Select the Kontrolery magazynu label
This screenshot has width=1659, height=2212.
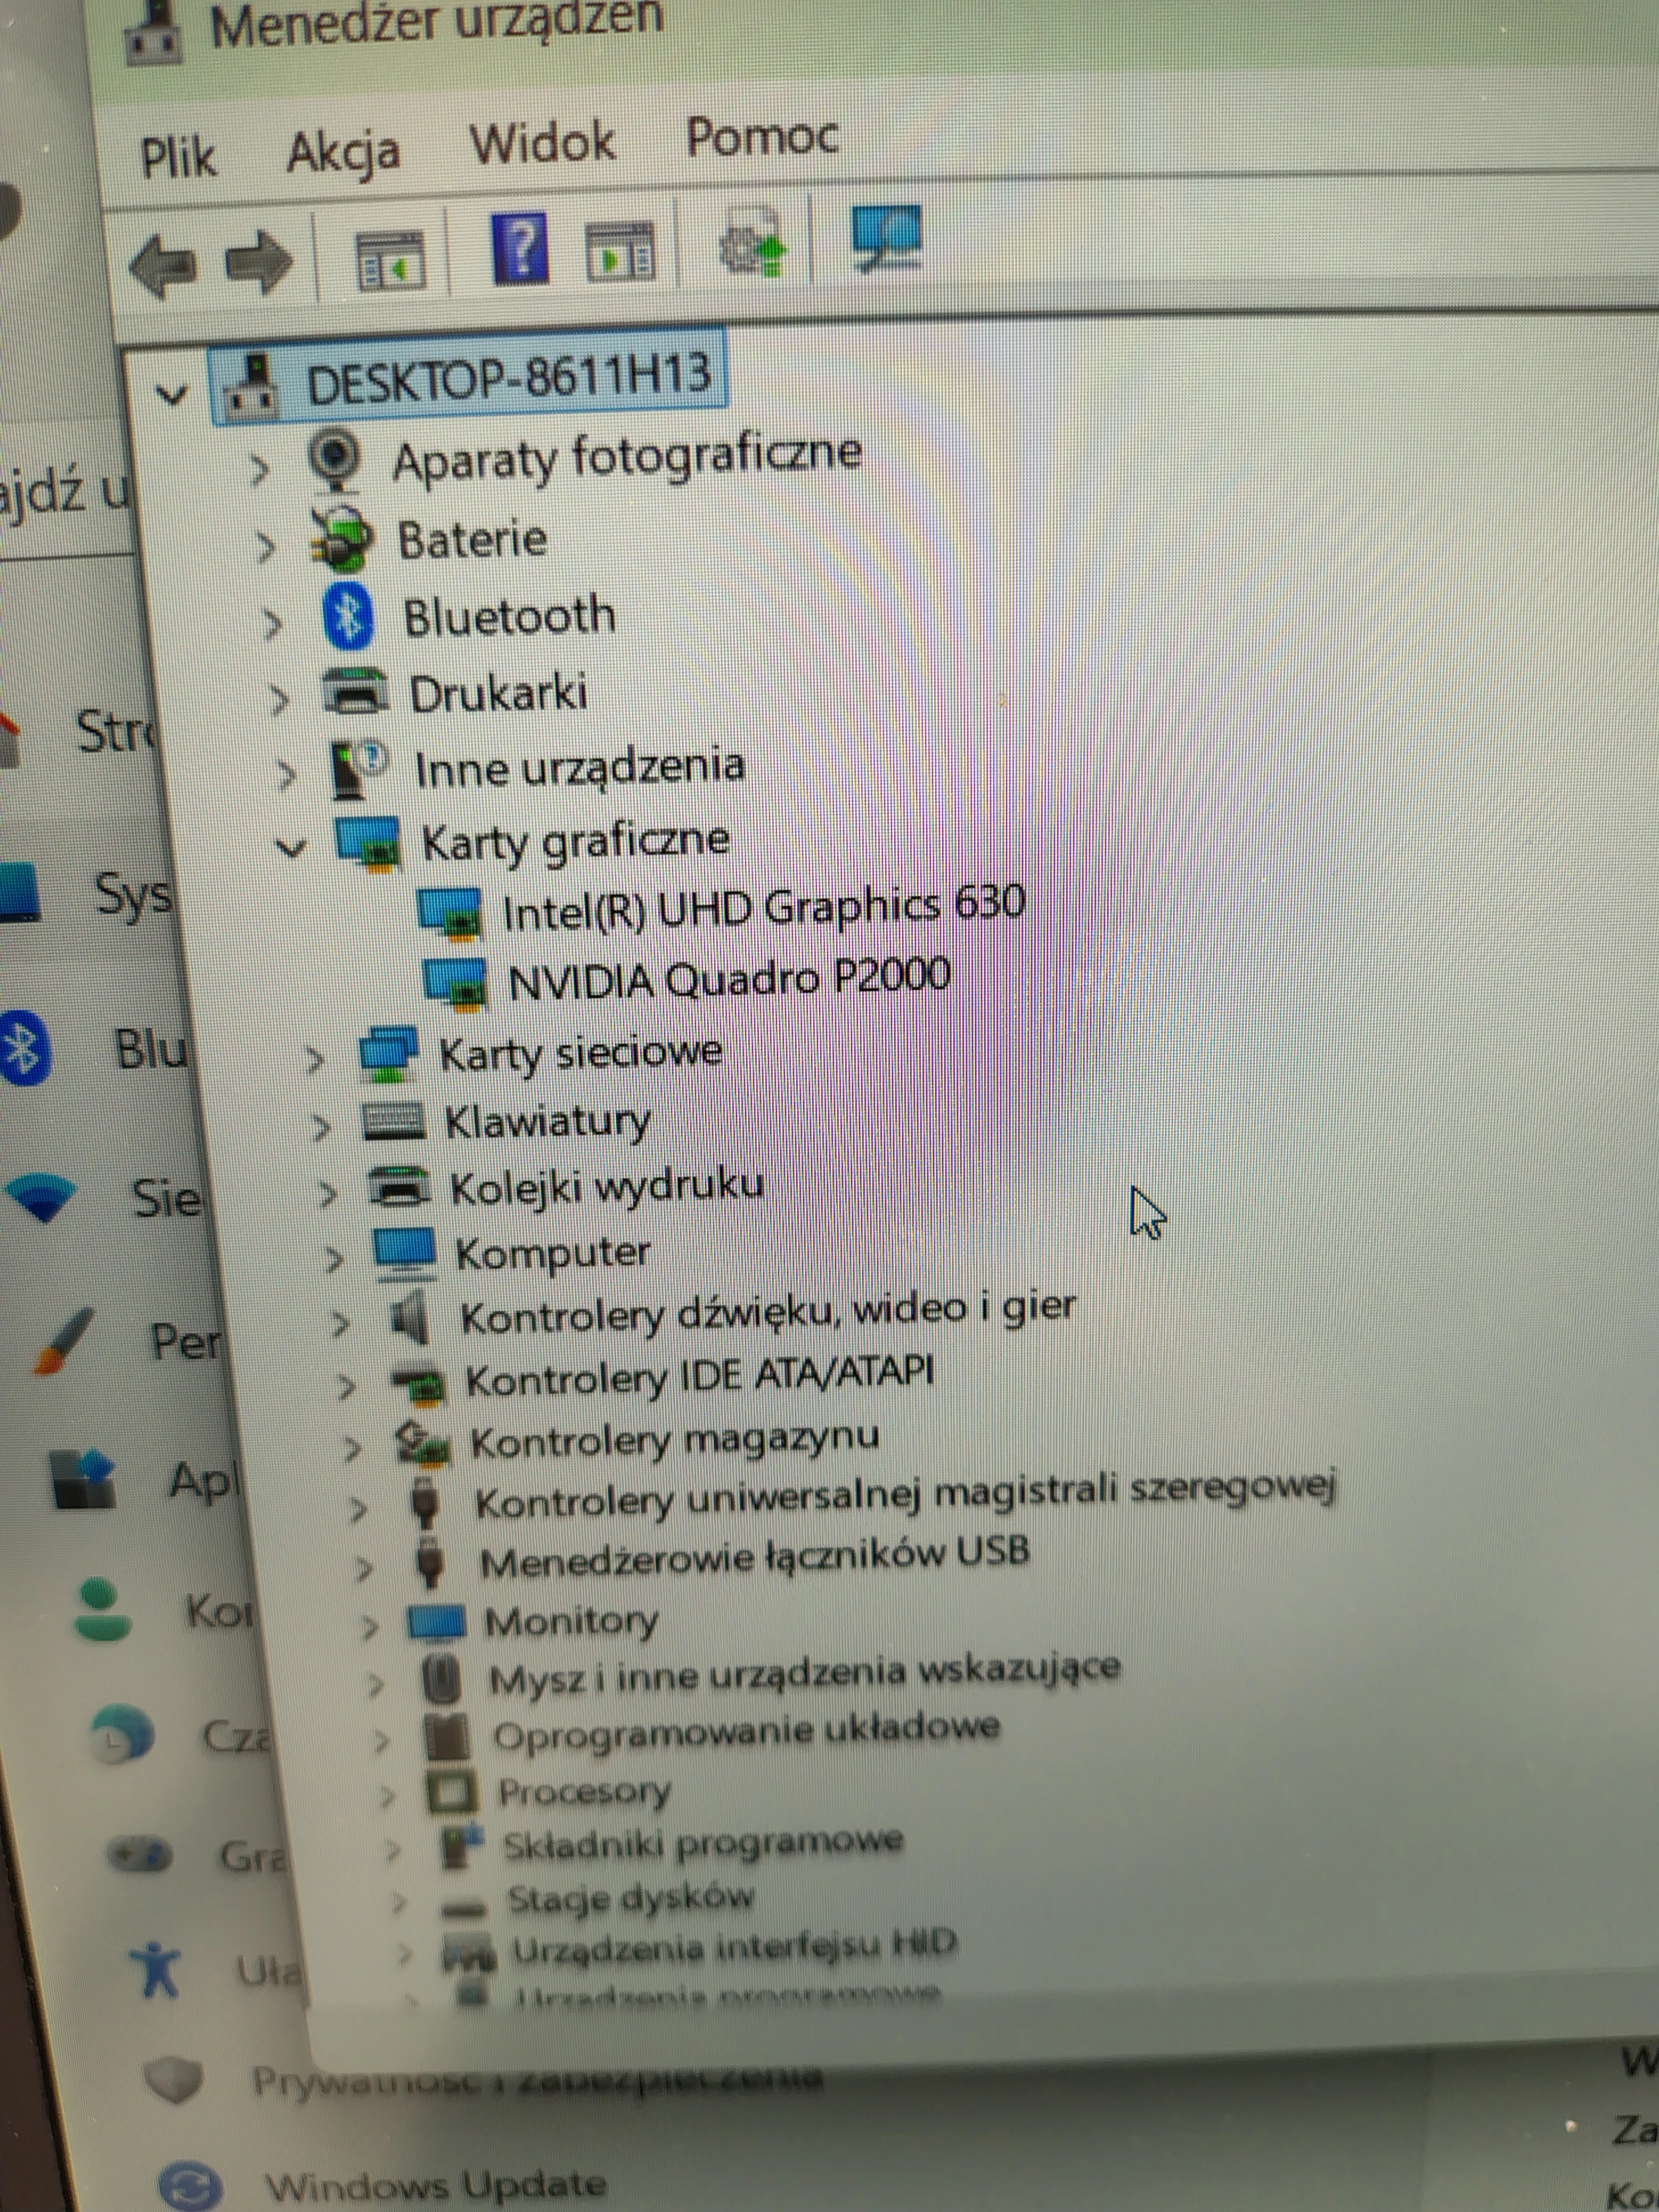(675, 1440)
